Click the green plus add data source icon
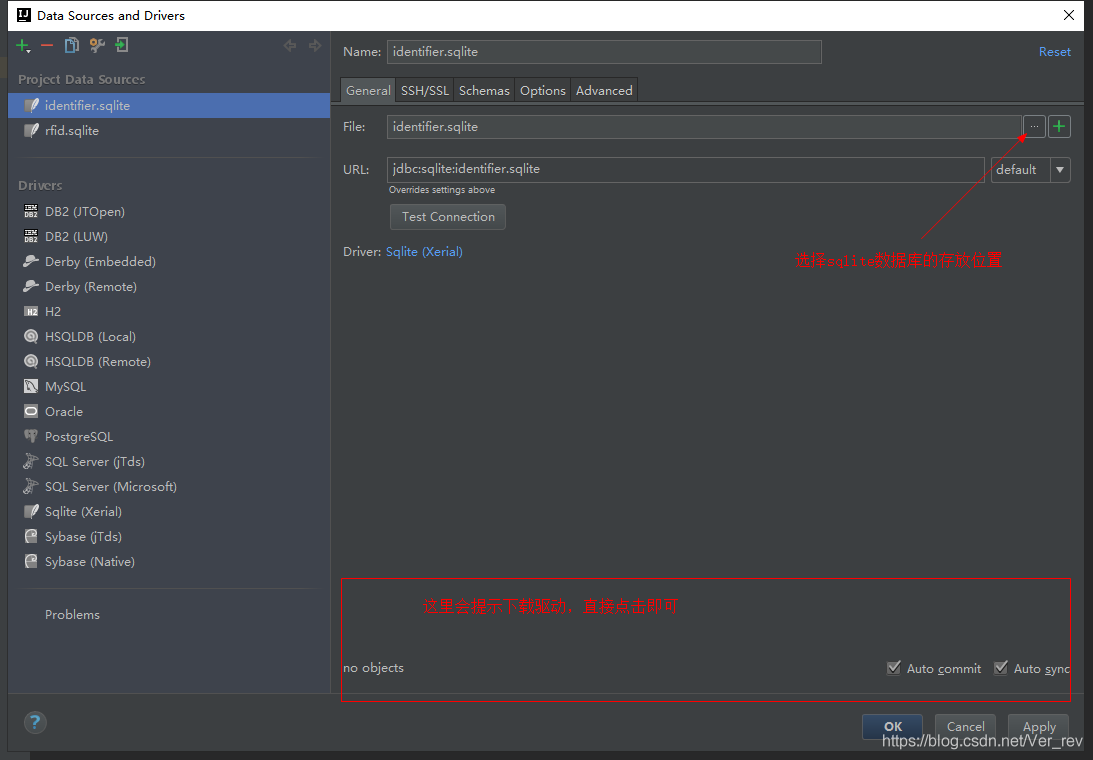 (23, 46)
